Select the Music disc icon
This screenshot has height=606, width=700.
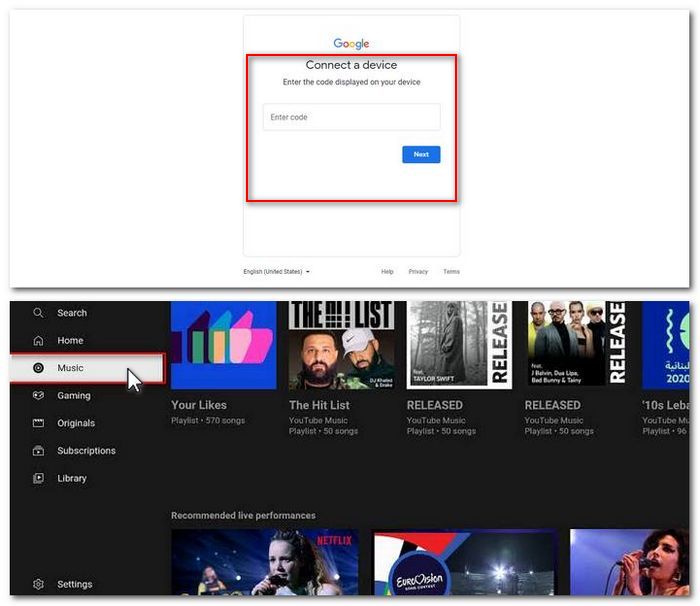point(38,368)
